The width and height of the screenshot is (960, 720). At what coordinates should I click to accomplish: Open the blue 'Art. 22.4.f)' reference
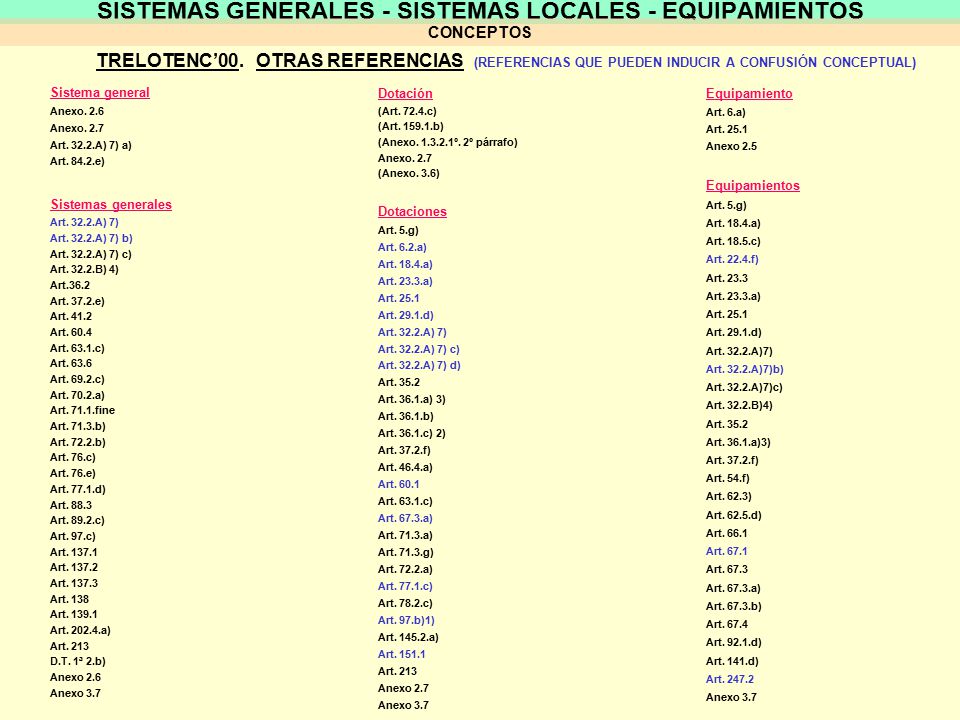[732, 259]
